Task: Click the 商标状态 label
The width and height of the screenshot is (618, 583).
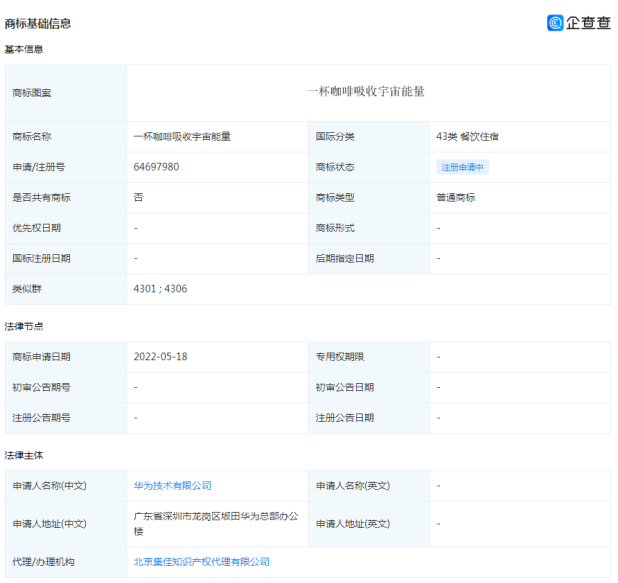Action: (335, 167)
